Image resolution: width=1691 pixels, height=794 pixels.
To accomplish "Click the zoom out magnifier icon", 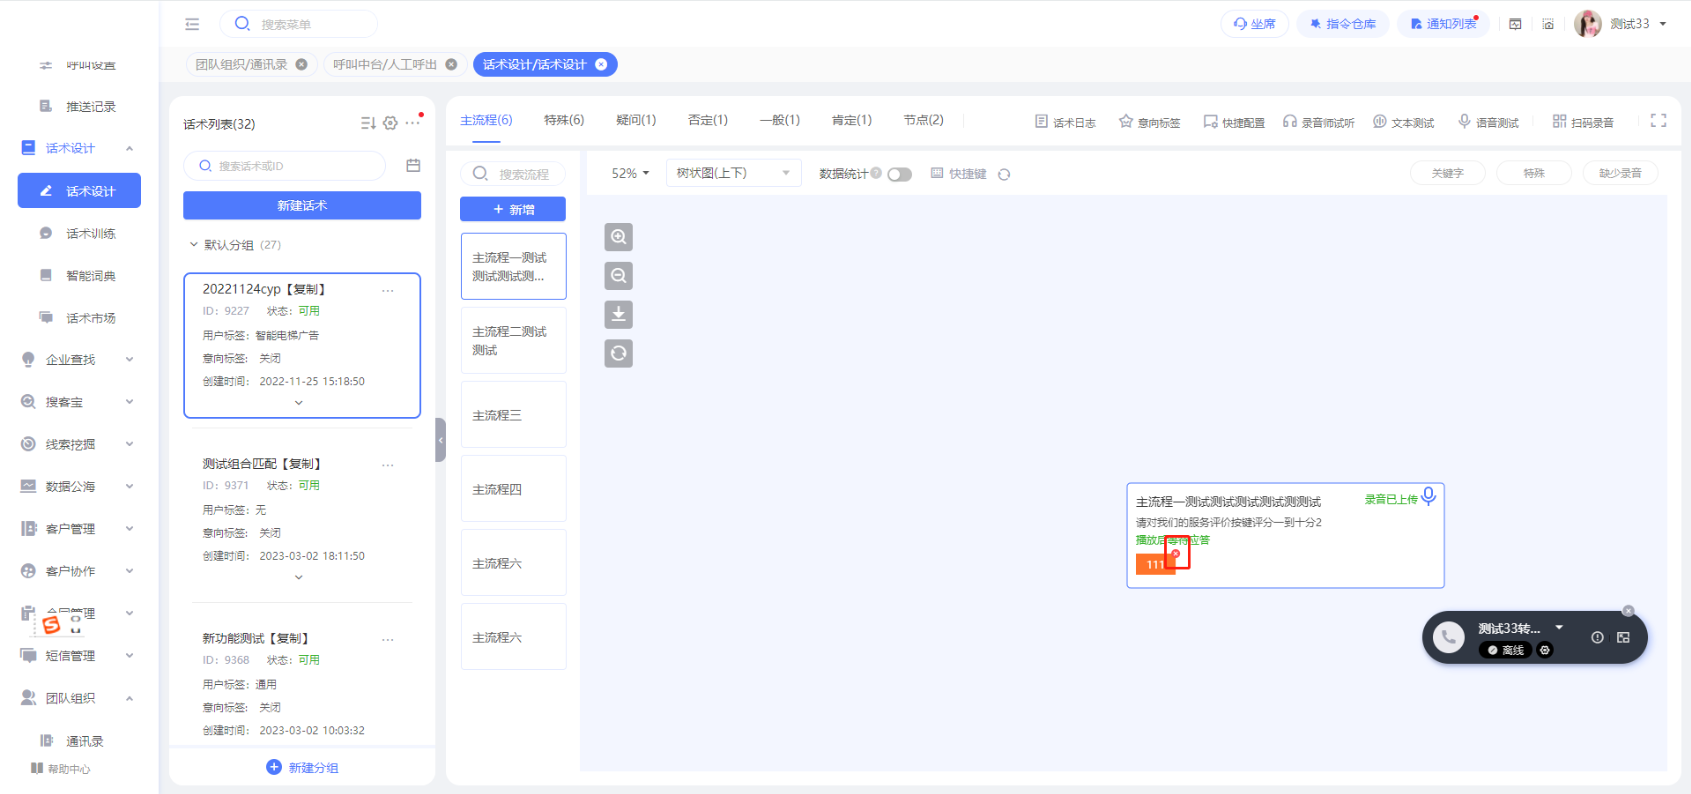I will tap(618, 276).
